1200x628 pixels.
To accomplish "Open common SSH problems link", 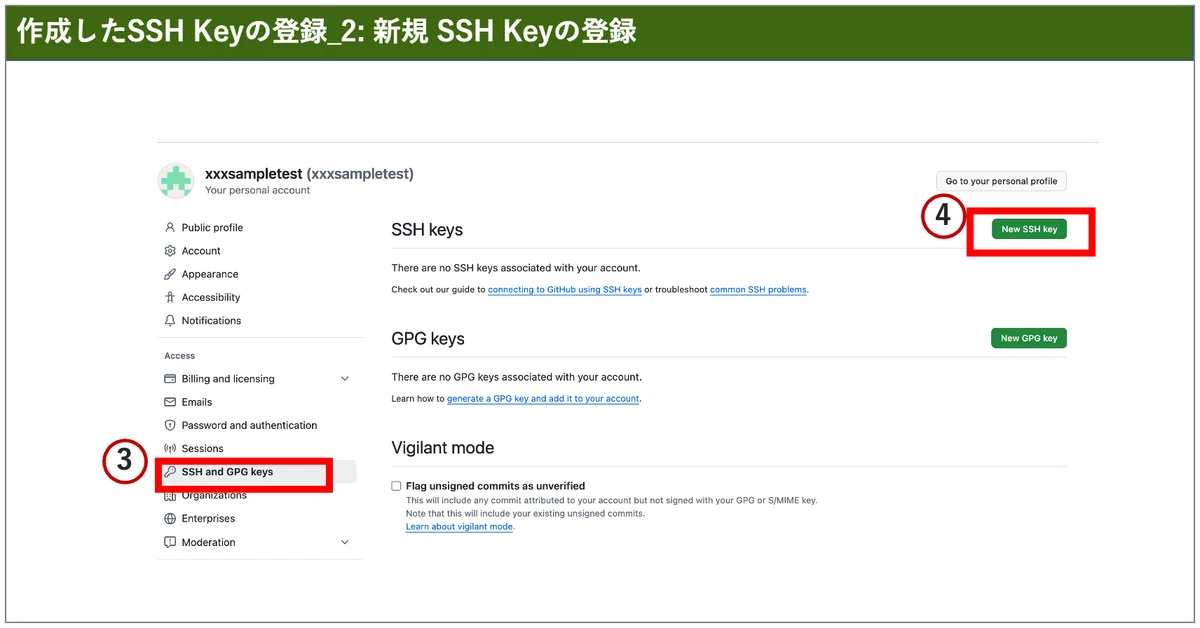I will 758,290.
